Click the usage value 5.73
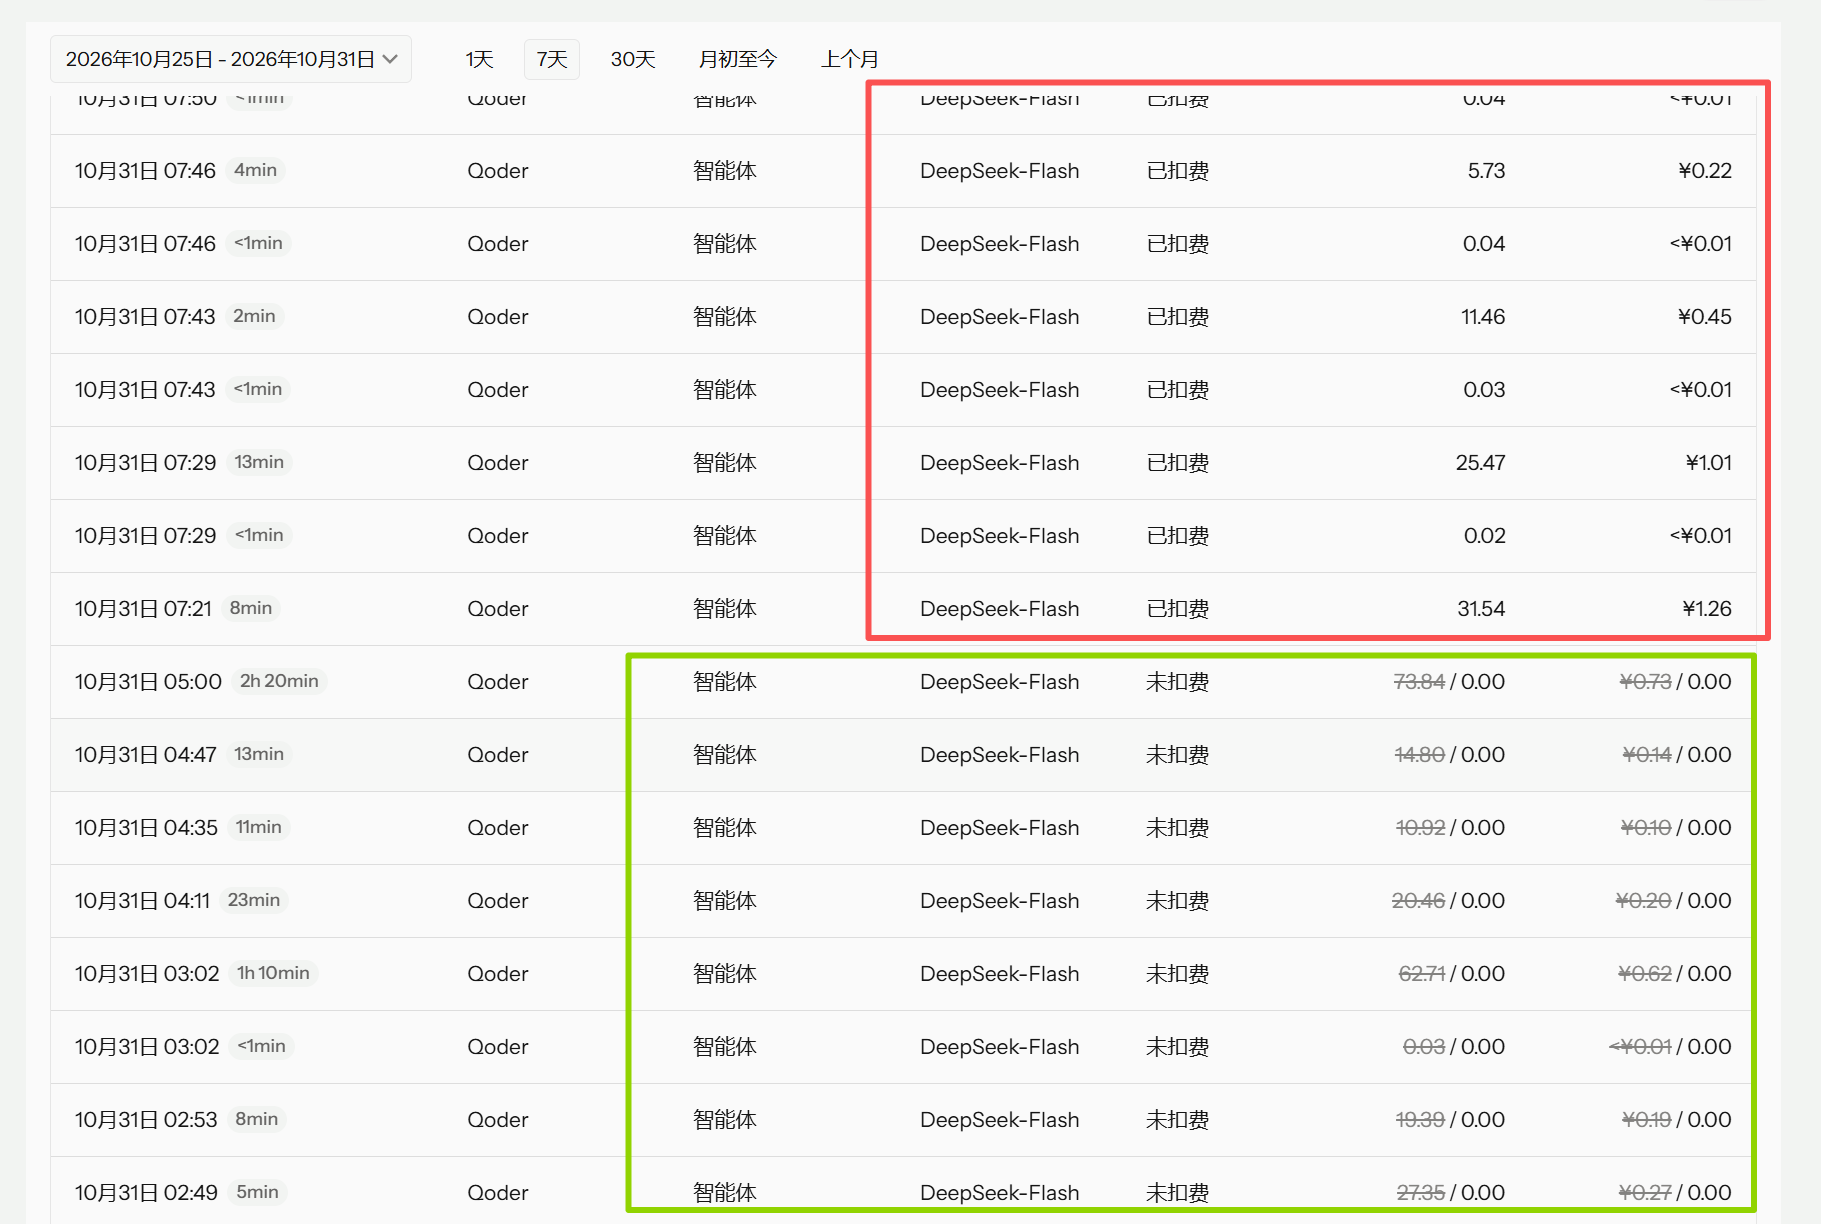 [x=1486, y=171]
